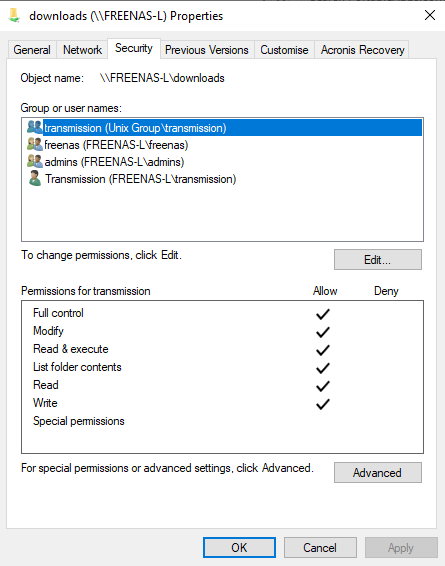Click the freenas group icon
This screenshot has height=566, width=445.
click(35, 144)
